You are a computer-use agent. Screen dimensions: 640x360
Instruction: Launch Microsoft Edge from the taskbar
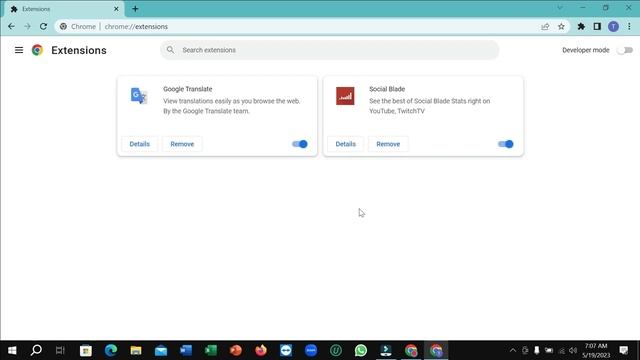point(111,350)
